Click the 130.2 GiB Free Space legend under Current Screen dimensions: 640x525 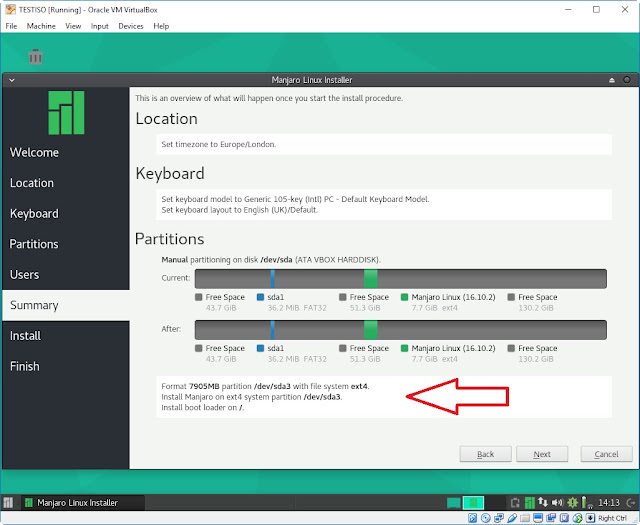532,302
